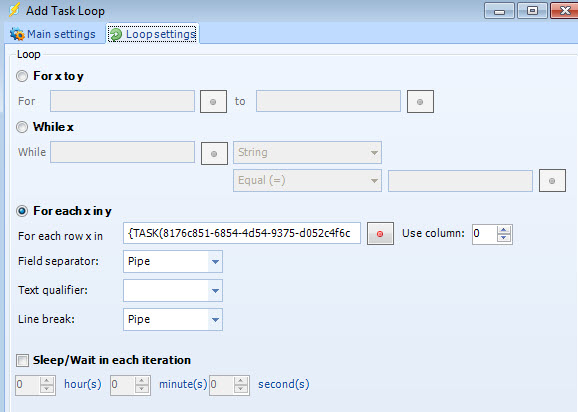
Task: Click the gear icon on Main settings
Action: coord(17,34)
